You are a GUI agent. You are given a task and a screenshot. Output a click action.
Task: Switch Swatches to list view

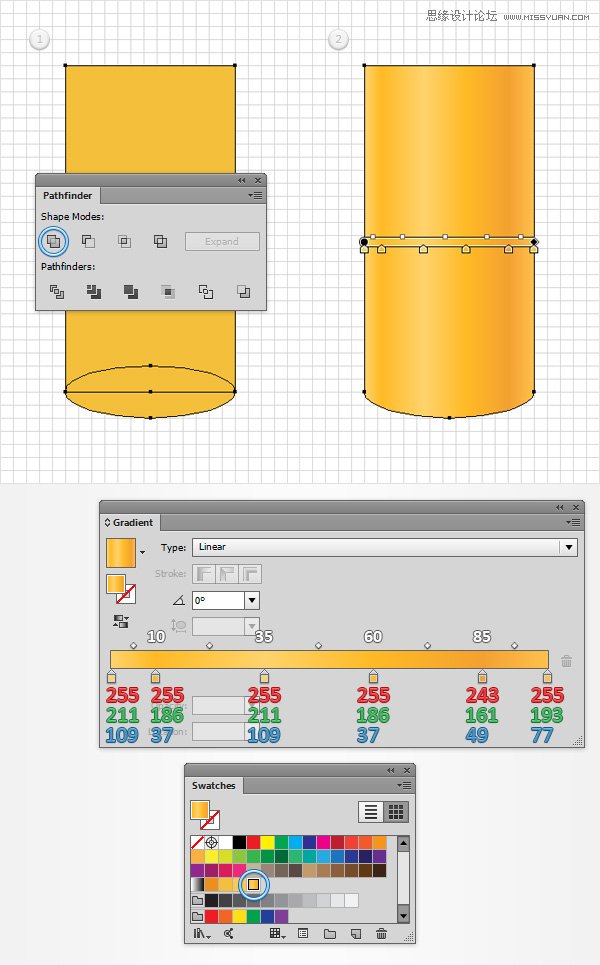click(369, 812)
